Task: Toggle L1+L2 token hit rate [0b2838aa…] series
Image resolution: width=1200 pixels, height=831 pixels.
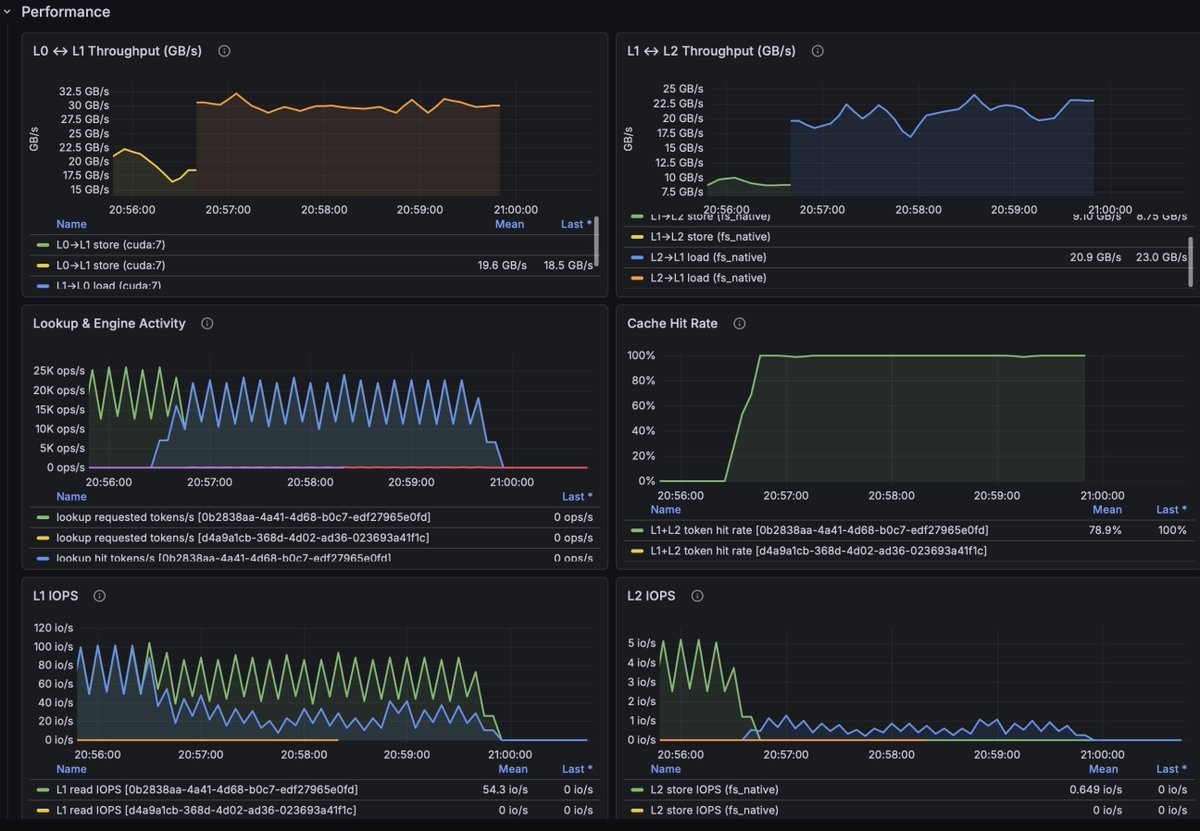Action: pyautogui.click(x=820, y=530)
